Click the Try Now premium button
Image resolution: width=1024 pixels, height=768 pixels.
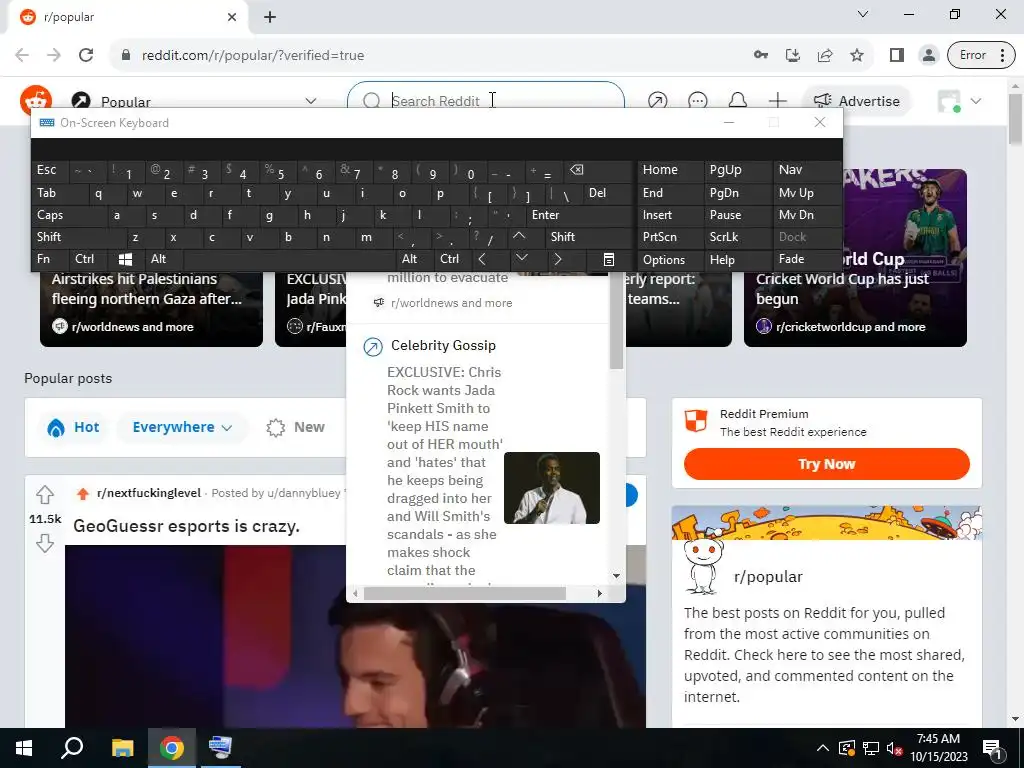(827, 464)
